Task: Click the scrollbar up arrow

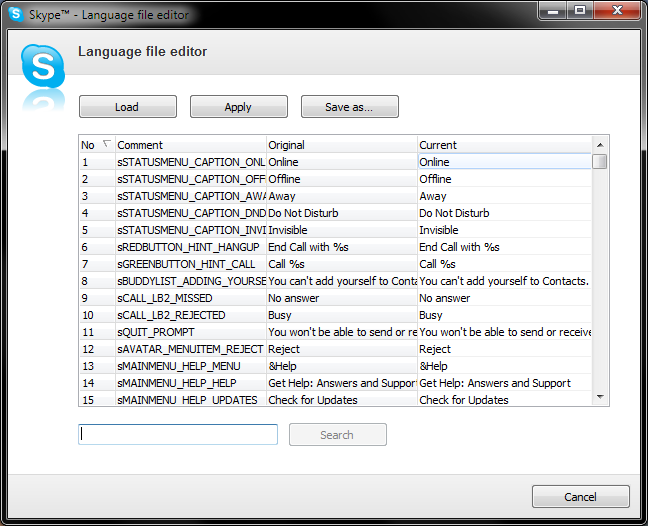Action: [x=600, y=145]
